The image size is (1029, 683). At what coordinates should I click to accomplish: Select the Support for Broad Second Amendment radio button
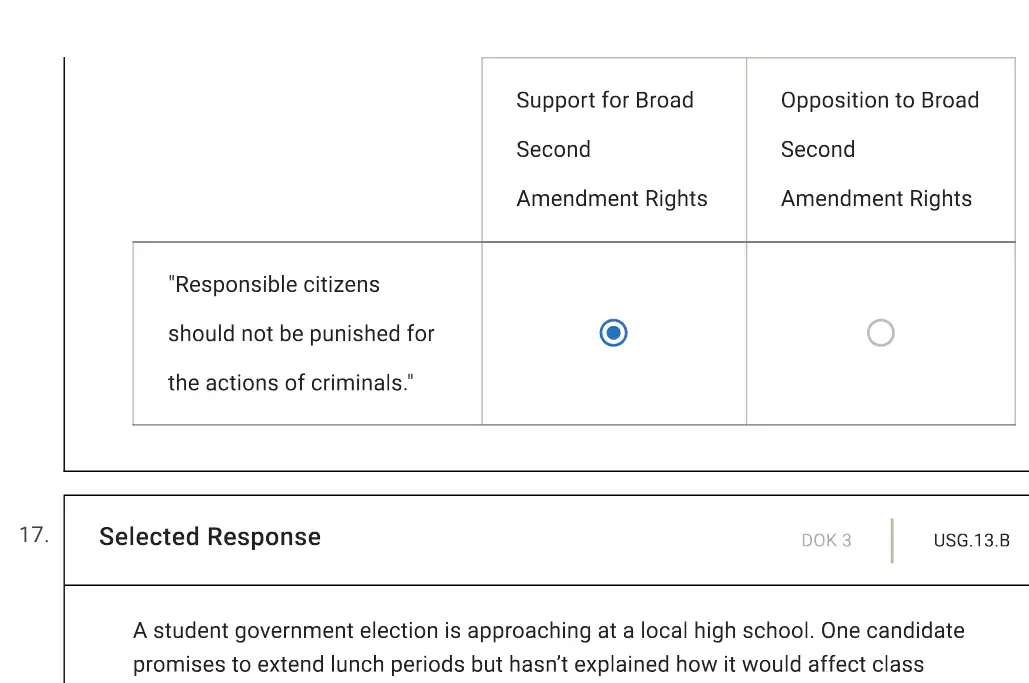click(x=613, y=333)
